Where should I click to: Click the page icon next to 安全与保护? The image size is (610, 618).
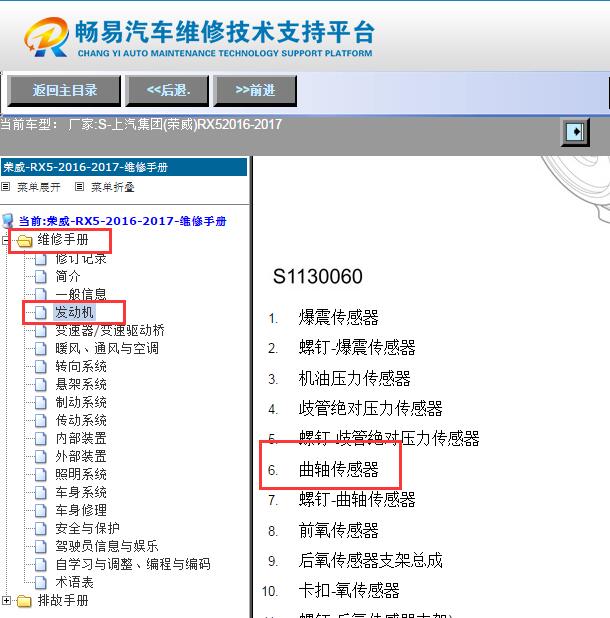tap(40, 529)
